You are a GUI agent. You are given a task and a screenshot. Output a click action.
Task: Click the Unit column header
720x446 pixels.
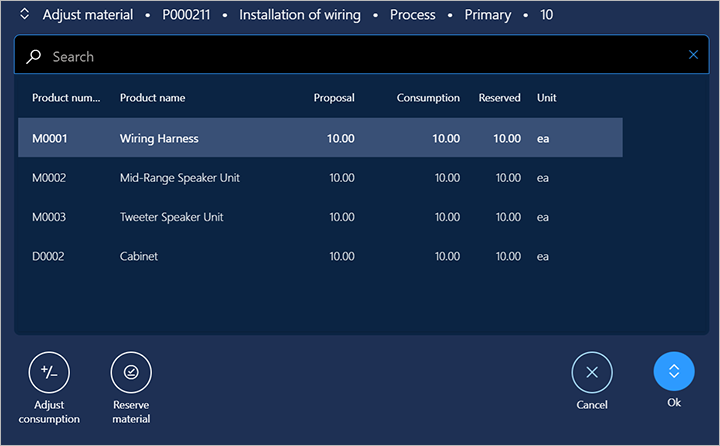click(x=546, y=98)
